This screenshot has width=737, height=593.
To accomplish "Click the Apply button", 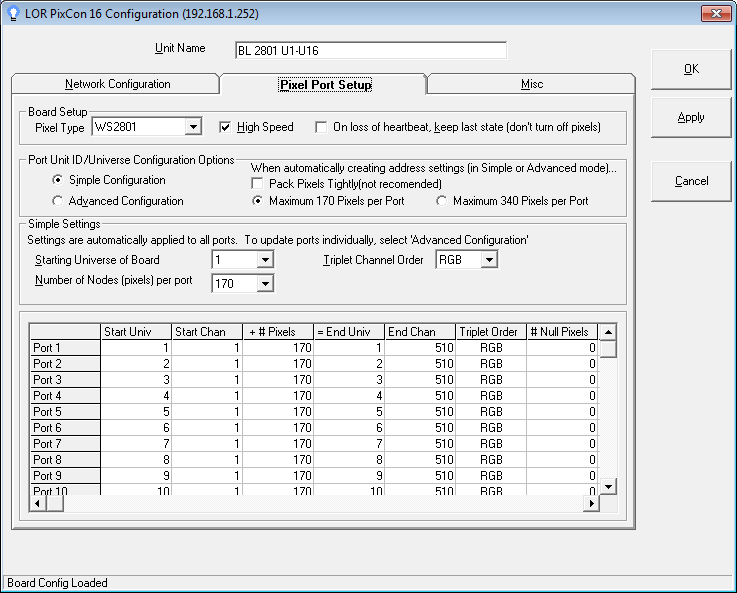I will 690,117.
